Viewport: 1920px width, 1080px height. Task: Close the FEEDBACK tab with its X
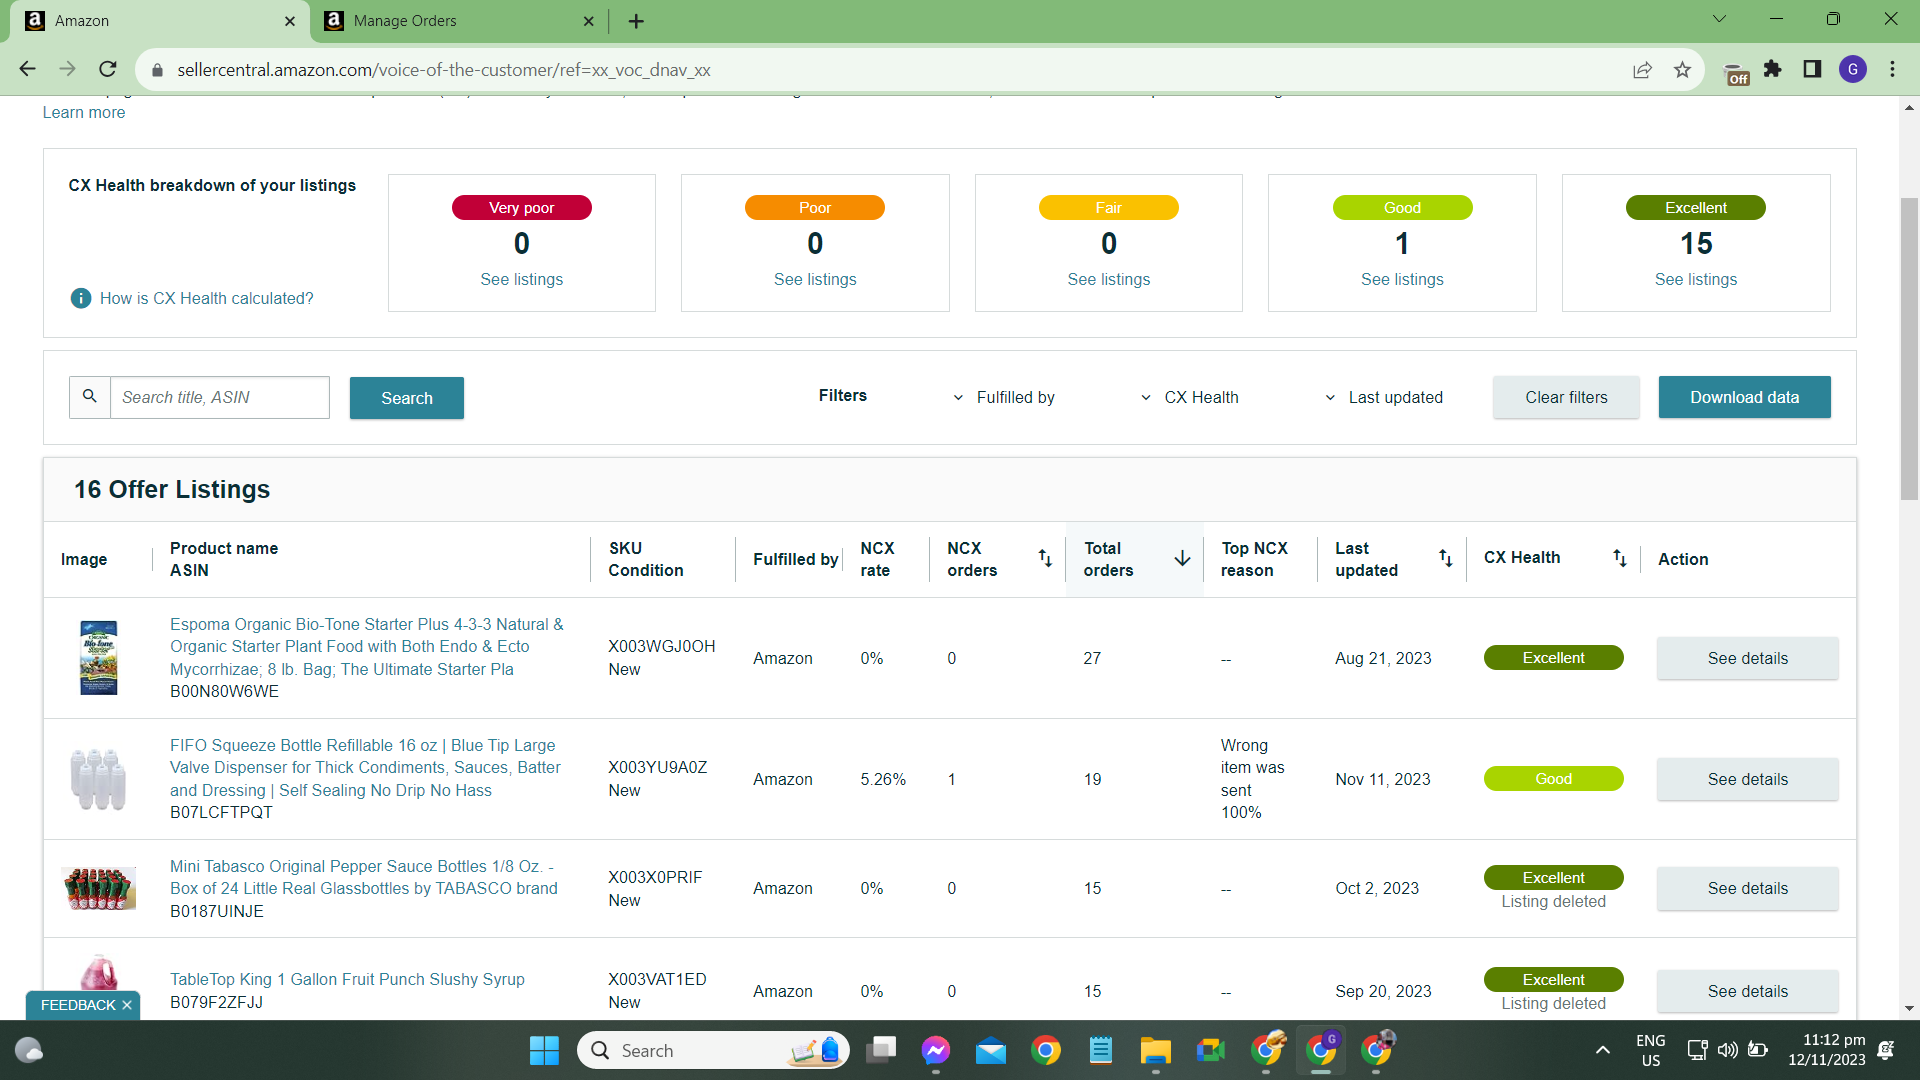coord(127,1005)
